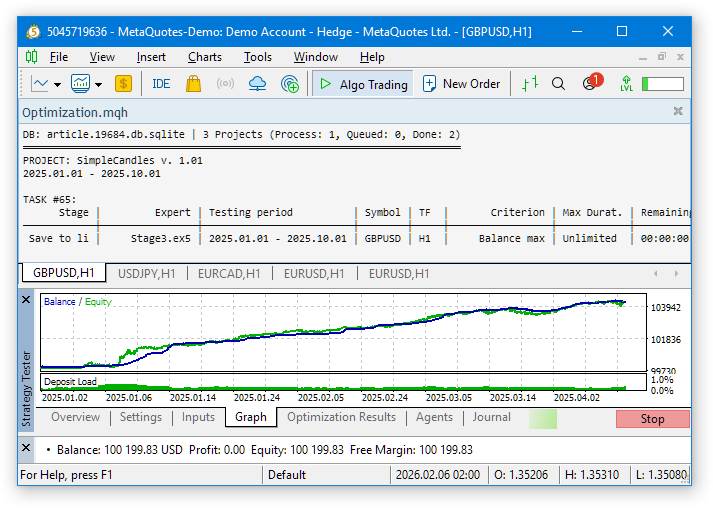This screenshot has width=713, height=508.
Task: Open the chart type line icon
Action: click(x=40, y=84)
